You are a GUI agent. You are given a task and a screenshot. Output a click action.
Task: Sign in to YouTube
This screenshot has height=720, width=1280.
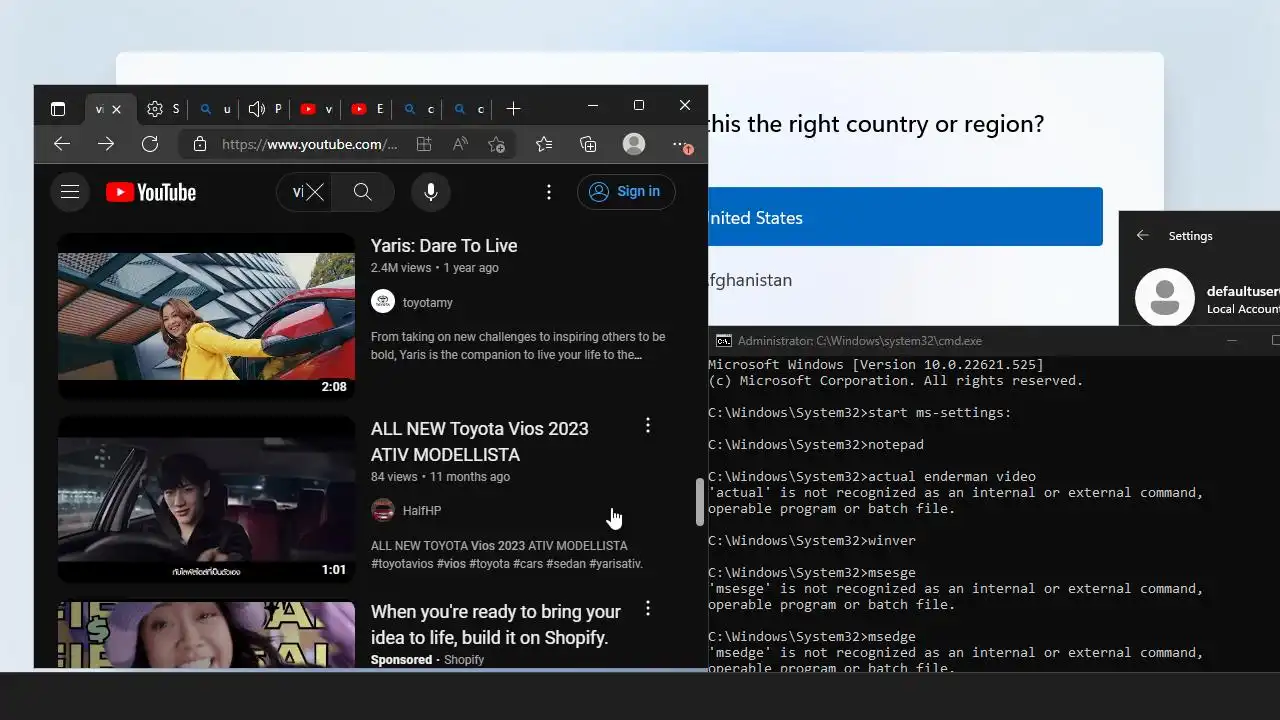tap(626, 192)
